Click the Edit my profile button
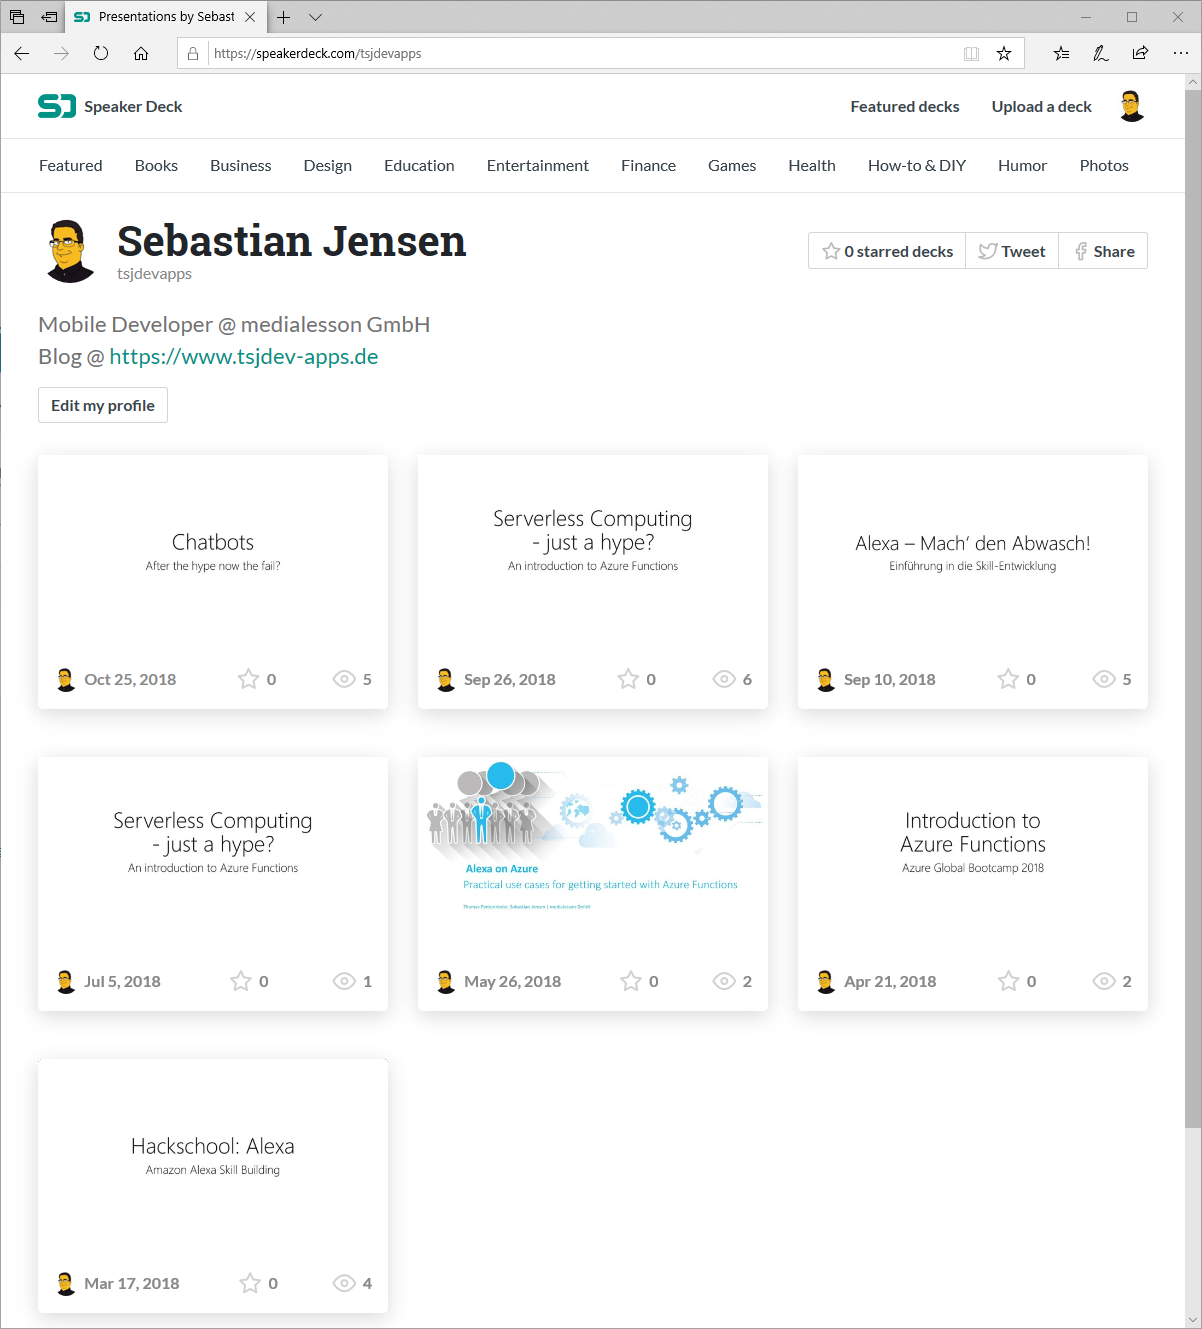This screenshot has width=1202, height=1329. (x=103, y=405)
